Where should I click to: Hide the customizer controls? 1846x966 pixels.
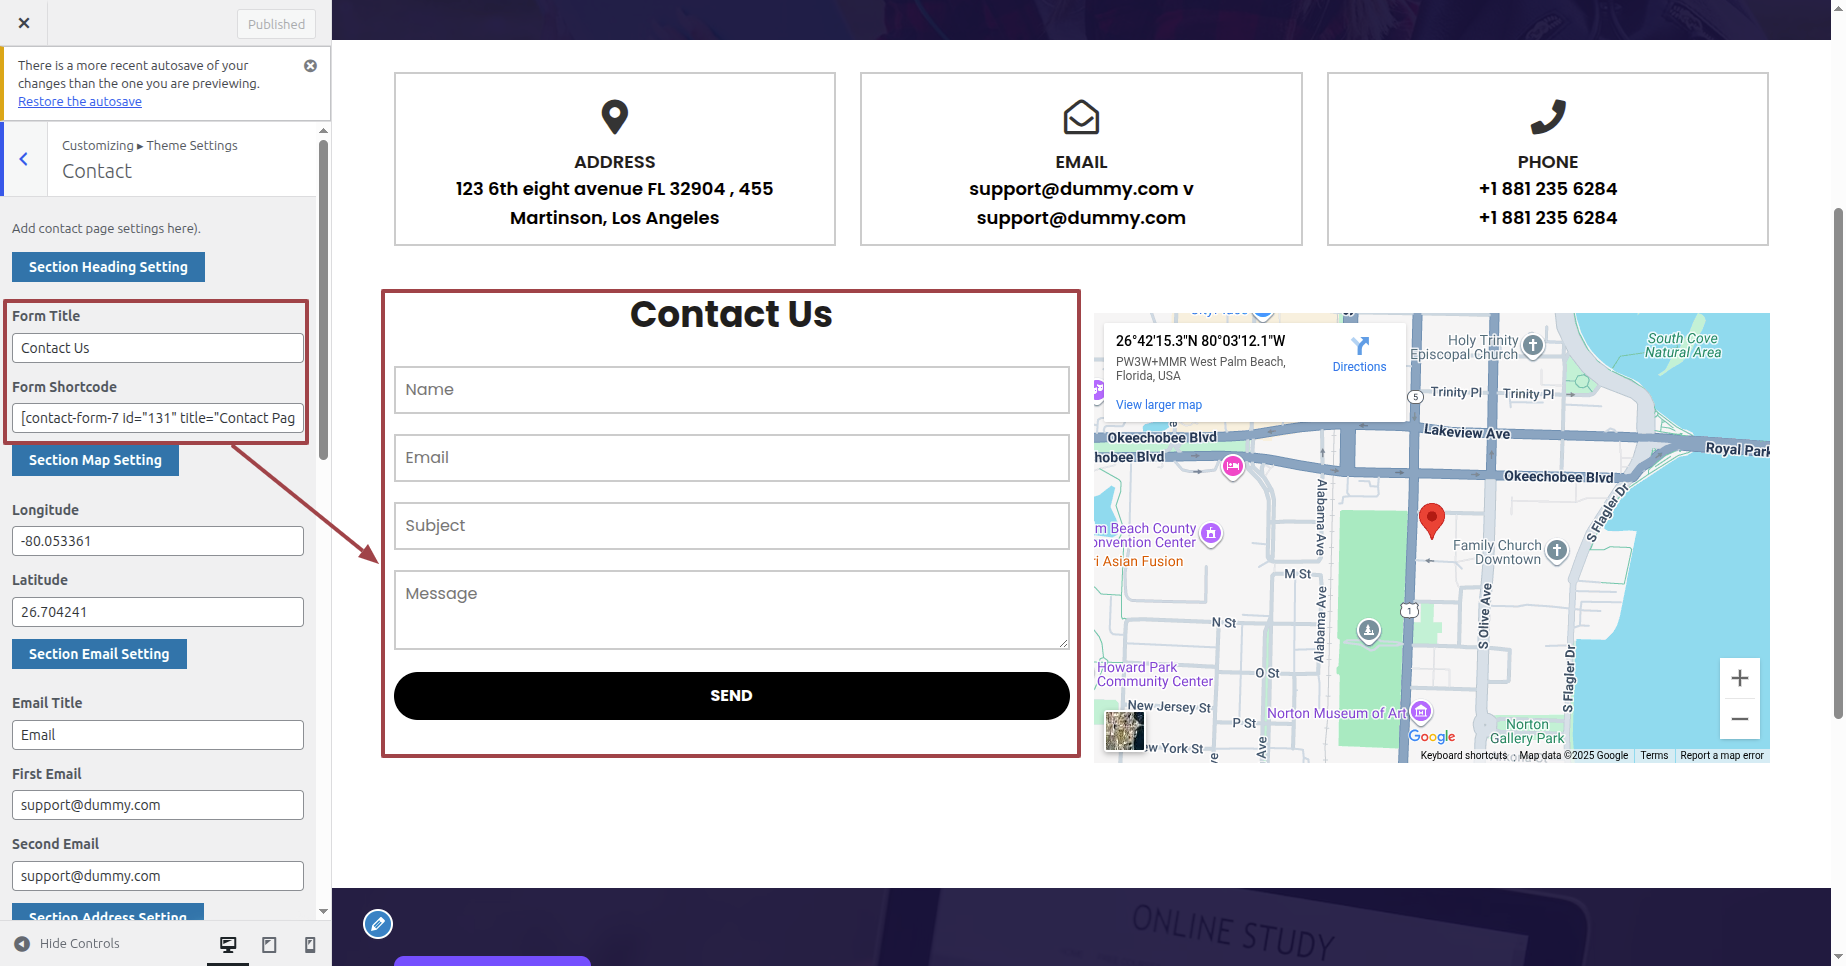[x=67, y=944]
